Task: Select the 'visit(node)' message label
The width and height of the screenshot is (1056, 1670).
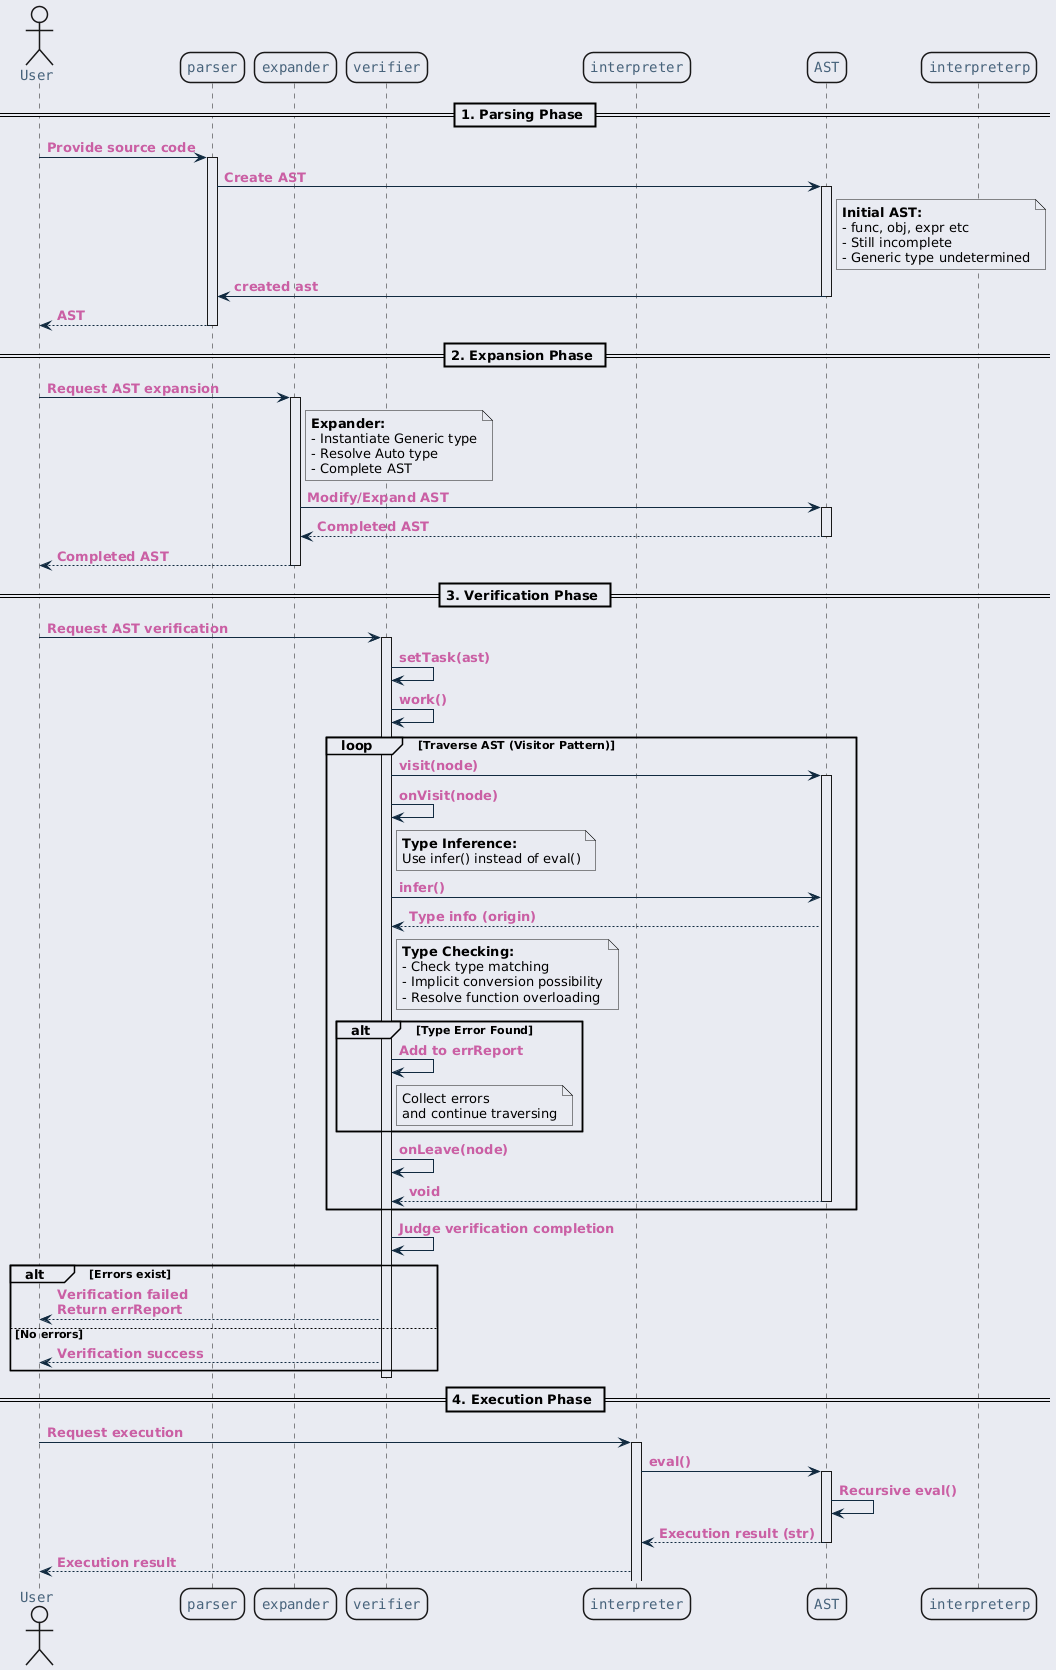Action: coord(438,766)
